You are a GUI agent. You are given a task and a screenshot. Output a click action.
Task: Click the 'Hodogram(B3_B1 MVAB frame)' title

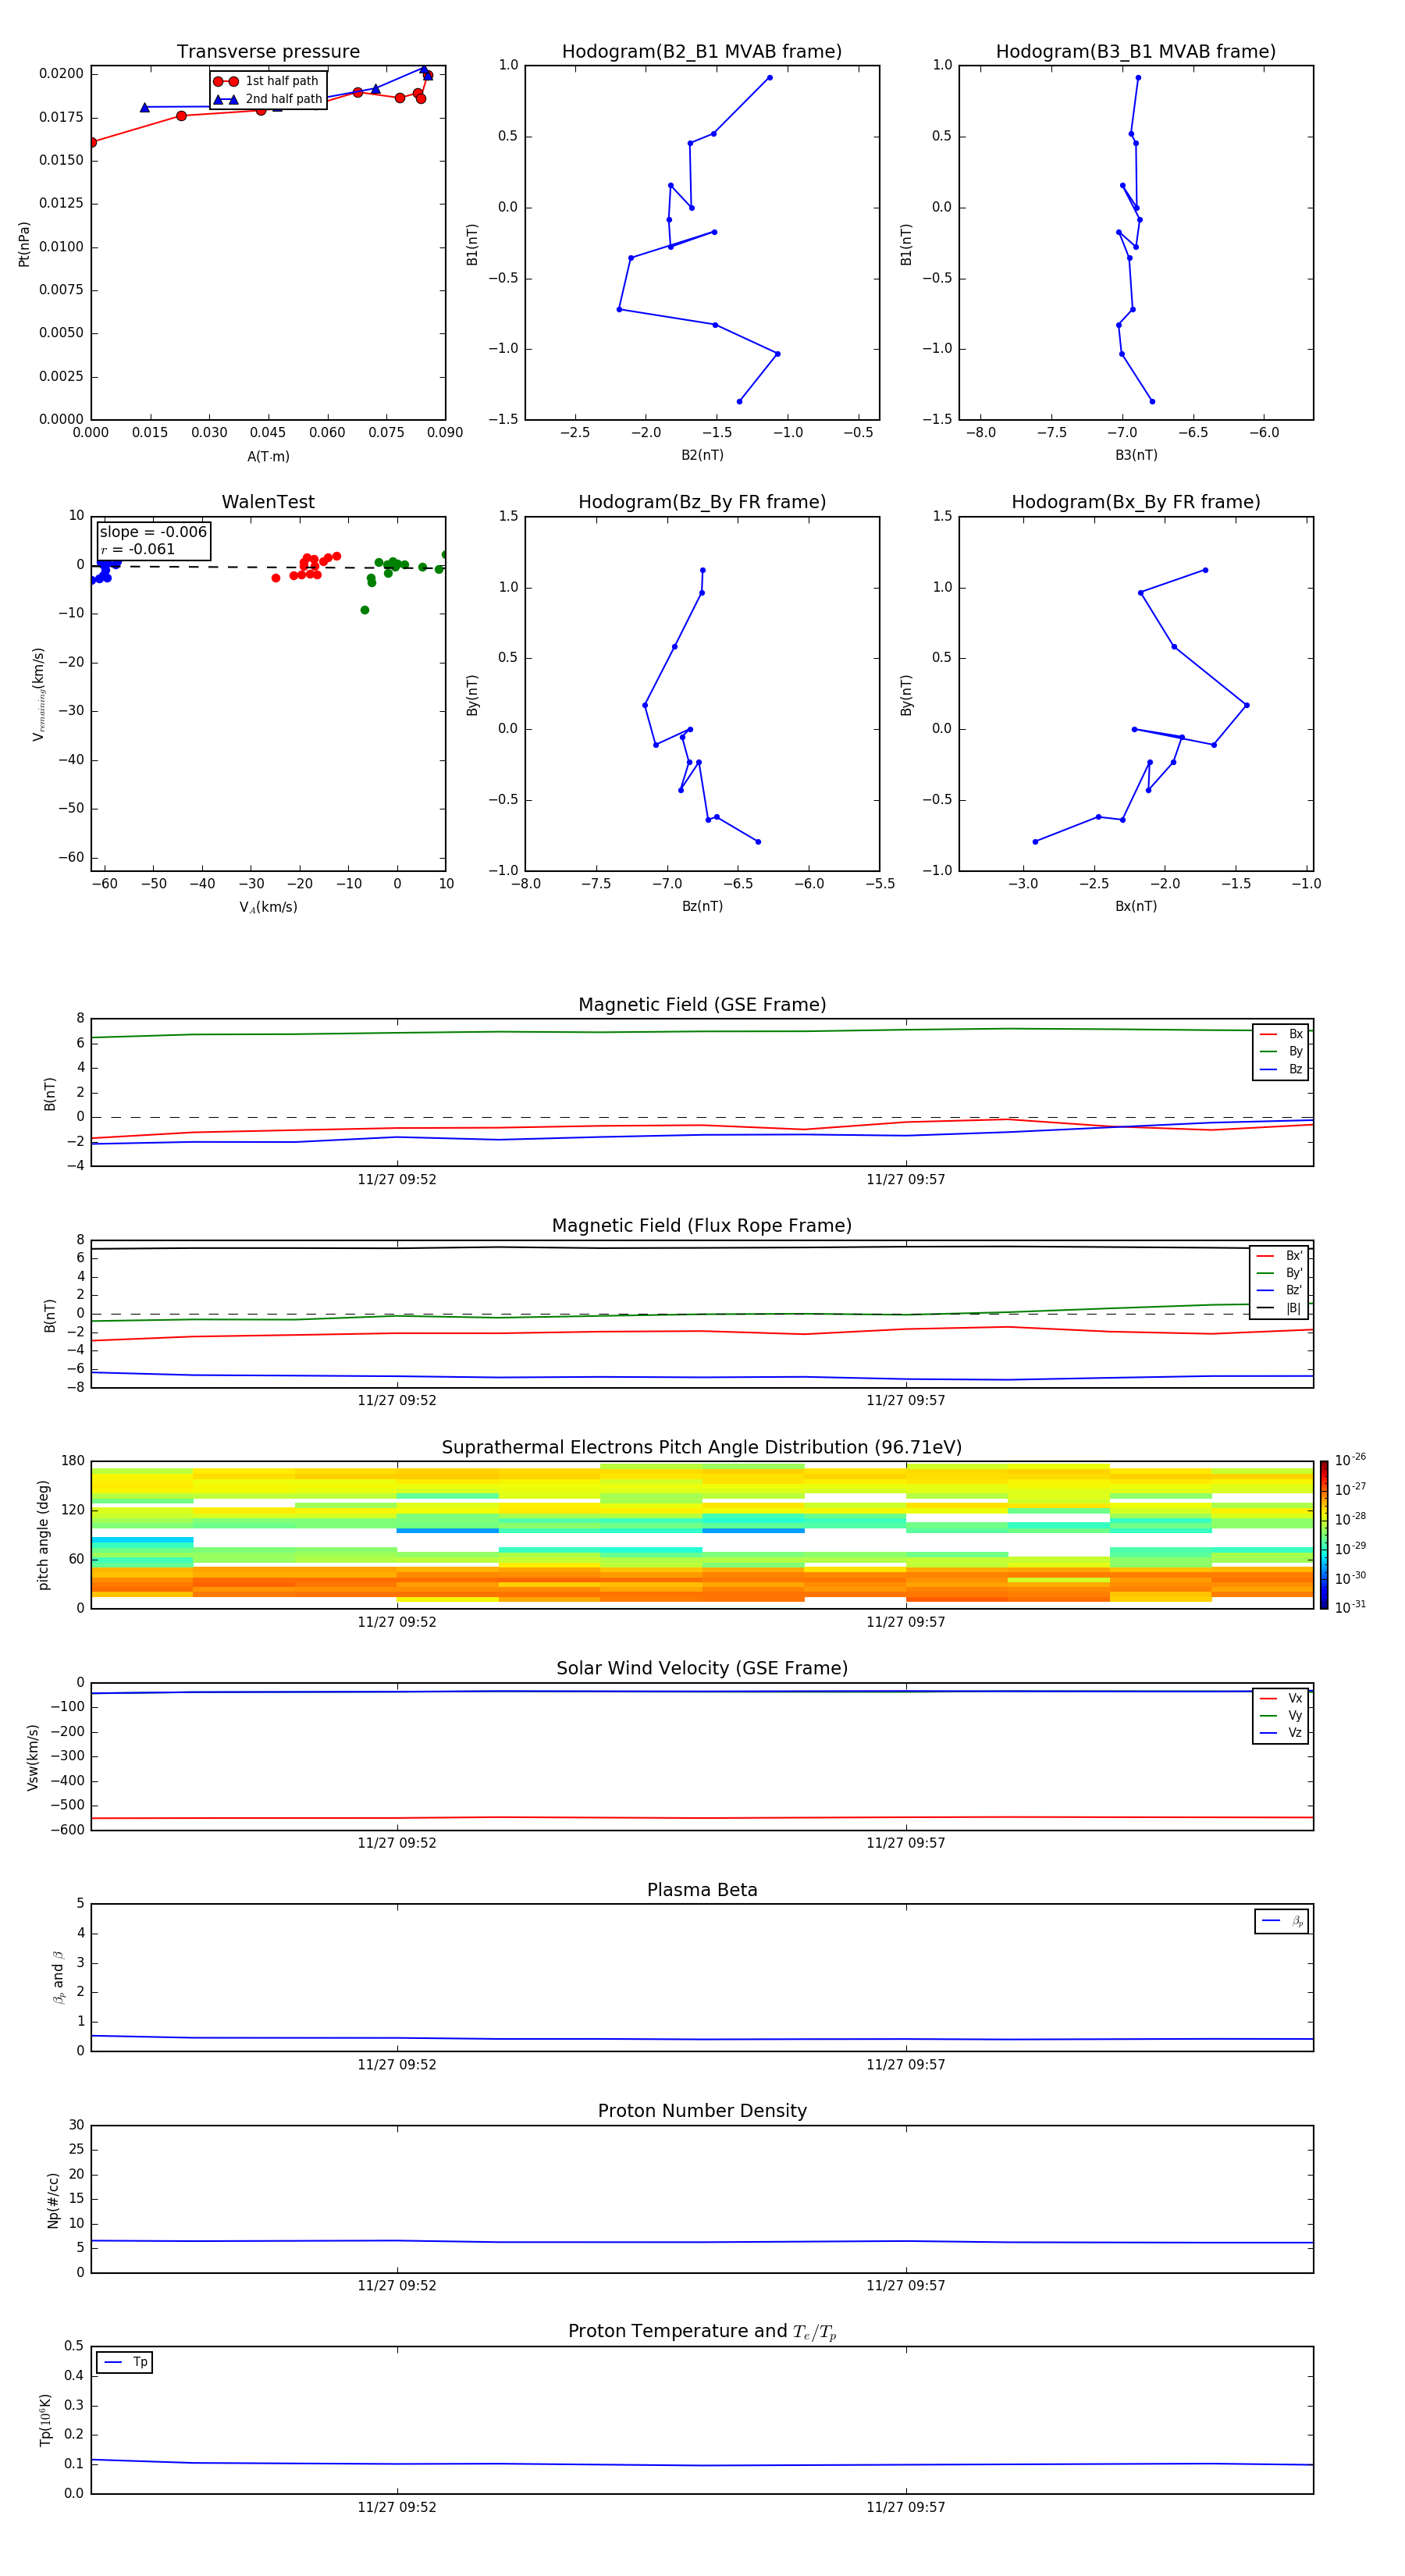[1136, 52]
